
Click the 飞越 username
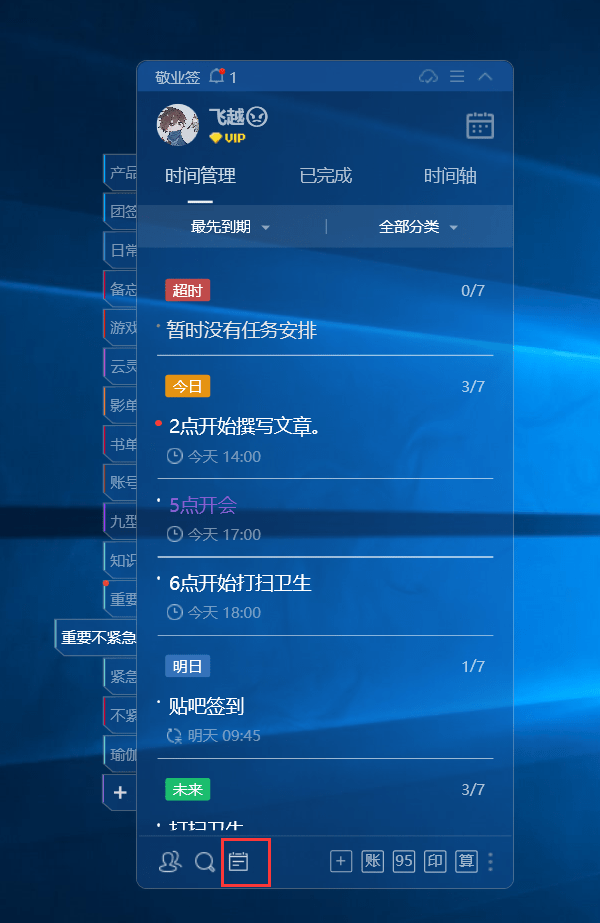[226, 117]
